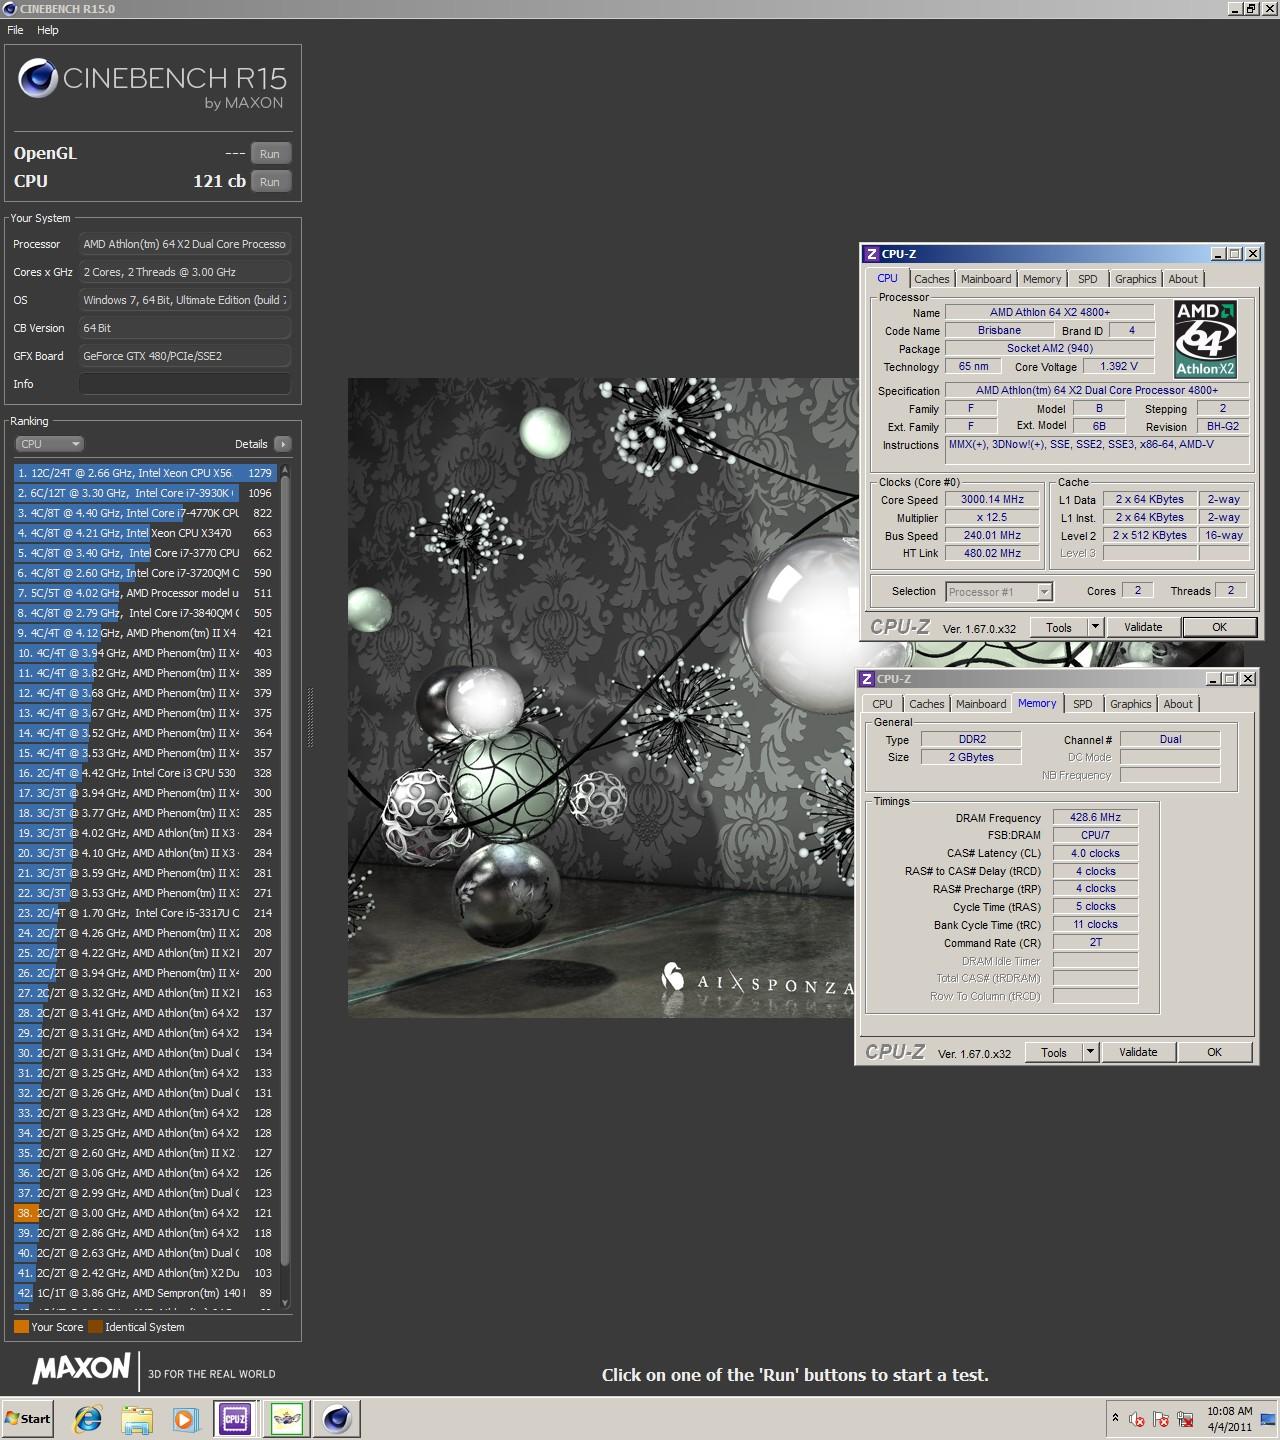Switch to About tab in lower CPU-Z window
Viewport: 1280px width, 1440px height.
tap(1178, 704)
